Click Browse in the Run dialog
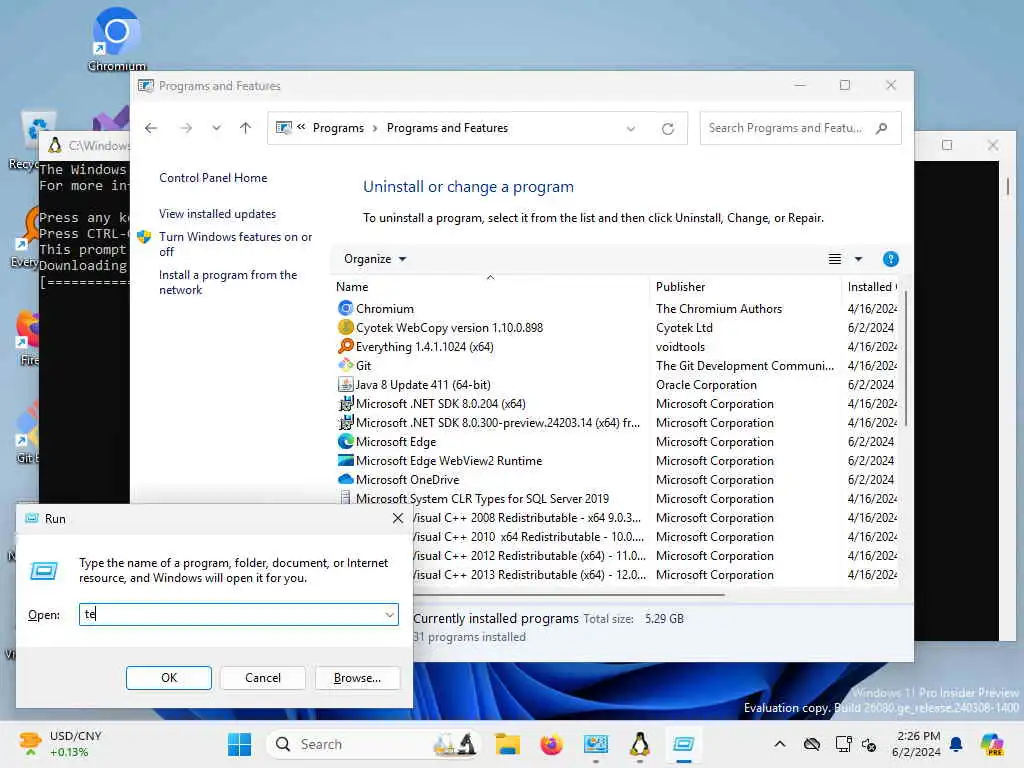Screen dimensions: 1024x768 357,678
